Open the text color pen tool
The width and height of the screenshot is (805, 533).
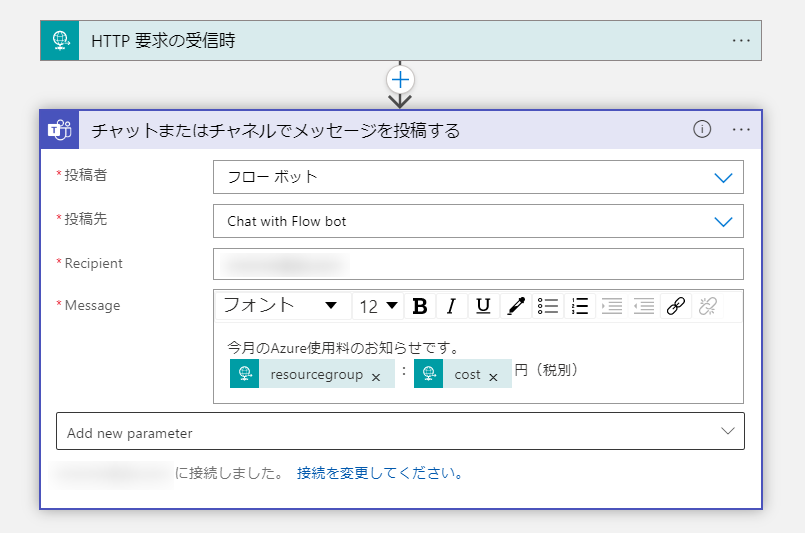coord(515,306)
